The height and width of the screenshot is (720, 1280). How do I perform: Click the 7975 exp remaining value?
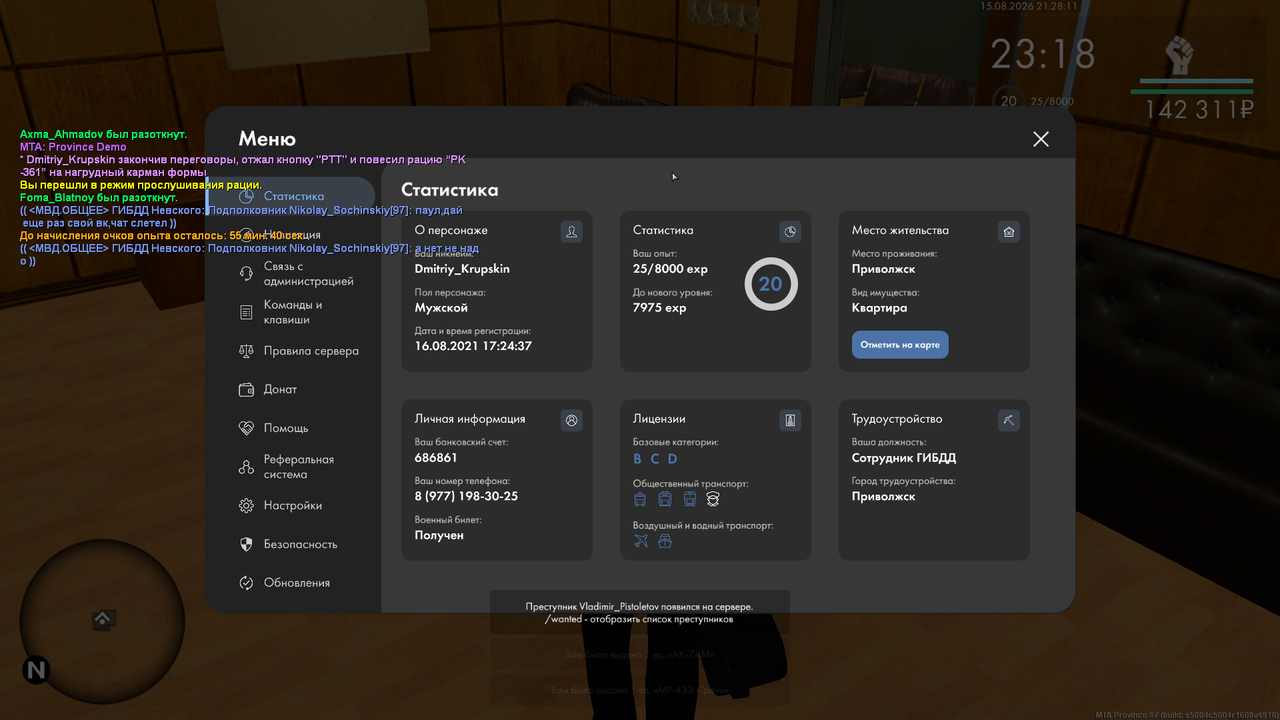point(660,308)
